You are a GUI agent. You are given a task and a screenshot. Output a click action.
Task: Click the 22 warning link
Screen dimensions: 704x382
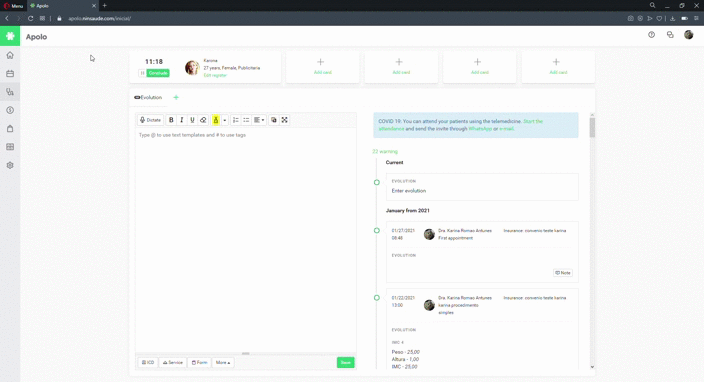(x=385, y=152)
